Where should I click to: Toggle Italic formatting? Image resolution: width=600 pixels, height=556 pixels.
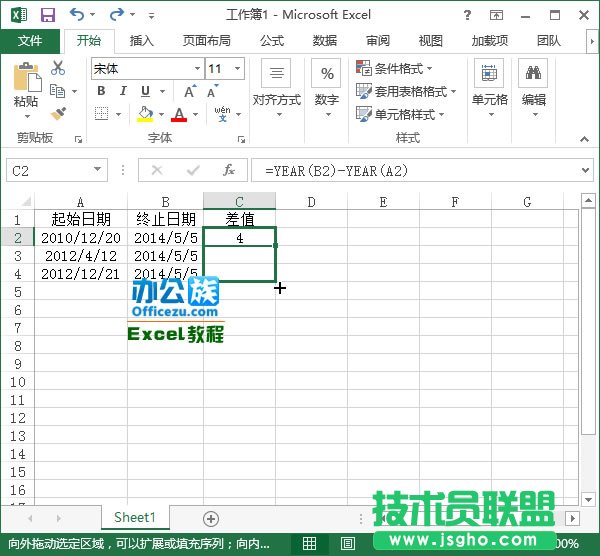pyautogui.click(x=123, y=91)
